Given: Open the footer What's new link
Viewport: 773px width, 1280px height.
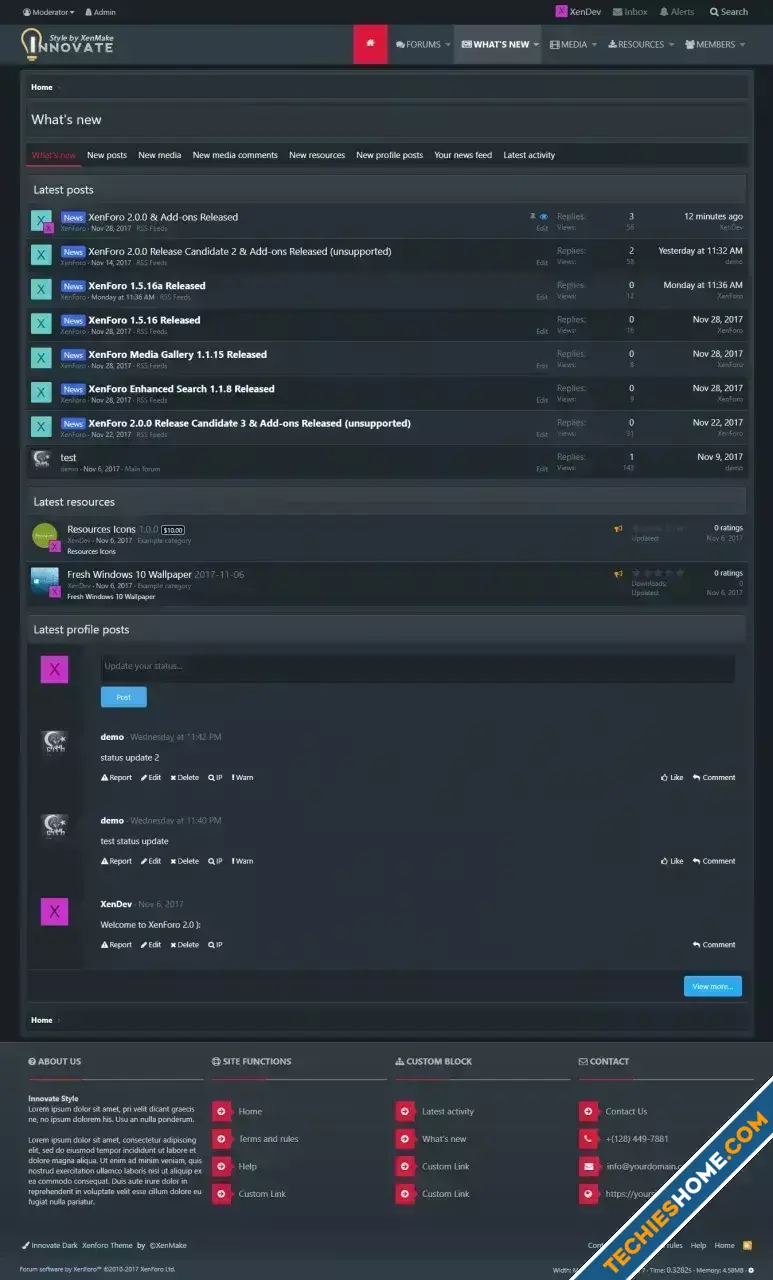Looking at the screenshot, I should pyautogui.click(x=444, y=1139).
